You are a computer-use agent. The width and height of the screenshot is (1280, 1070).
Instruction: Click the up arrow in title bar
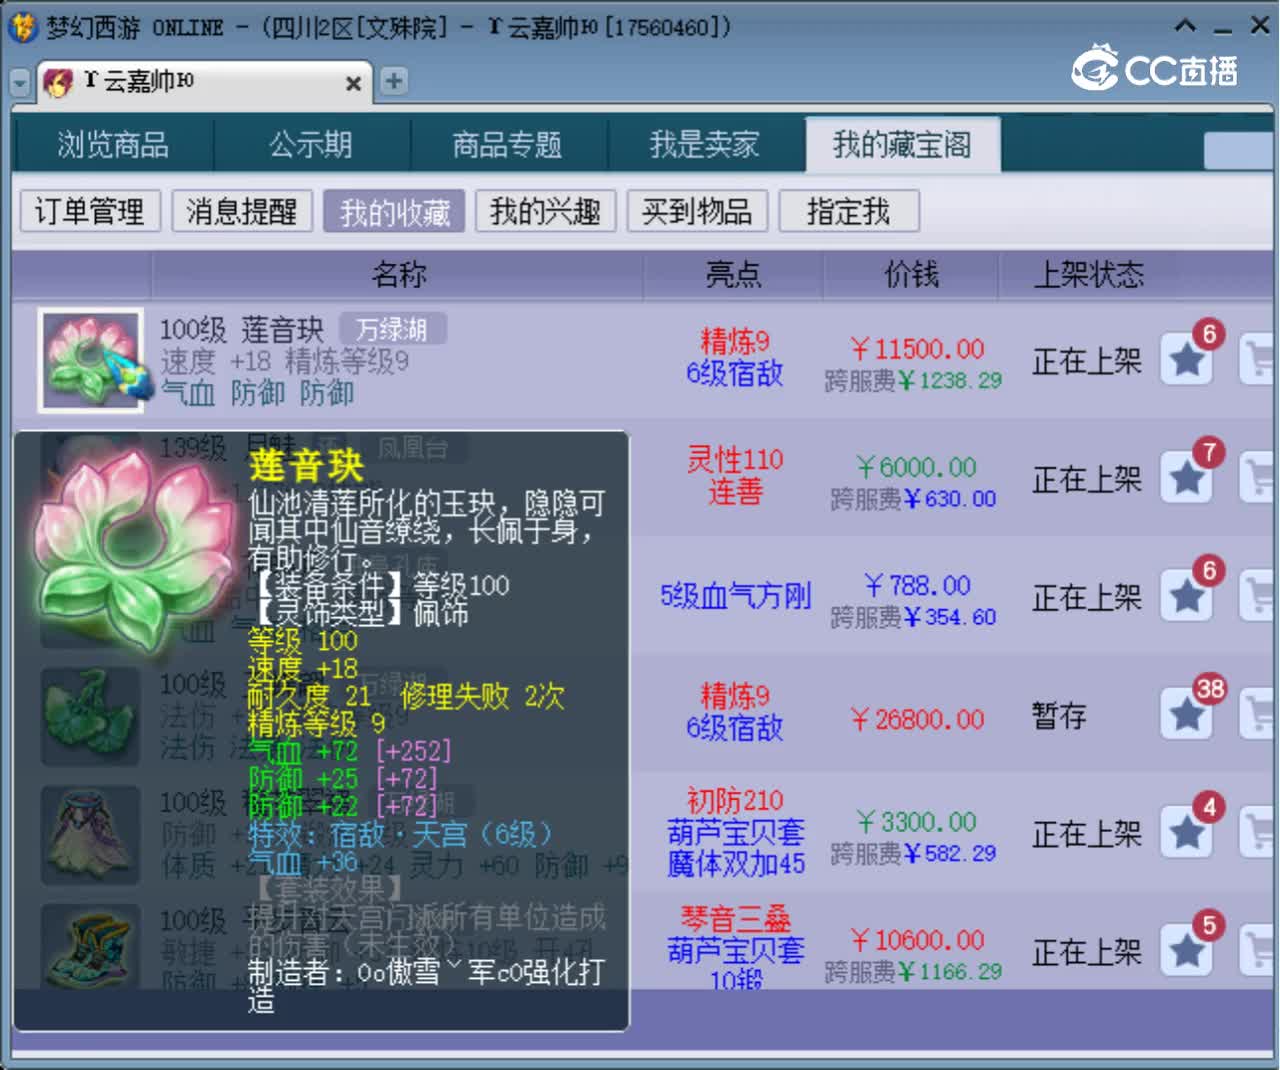click(x=1185, y=26)
